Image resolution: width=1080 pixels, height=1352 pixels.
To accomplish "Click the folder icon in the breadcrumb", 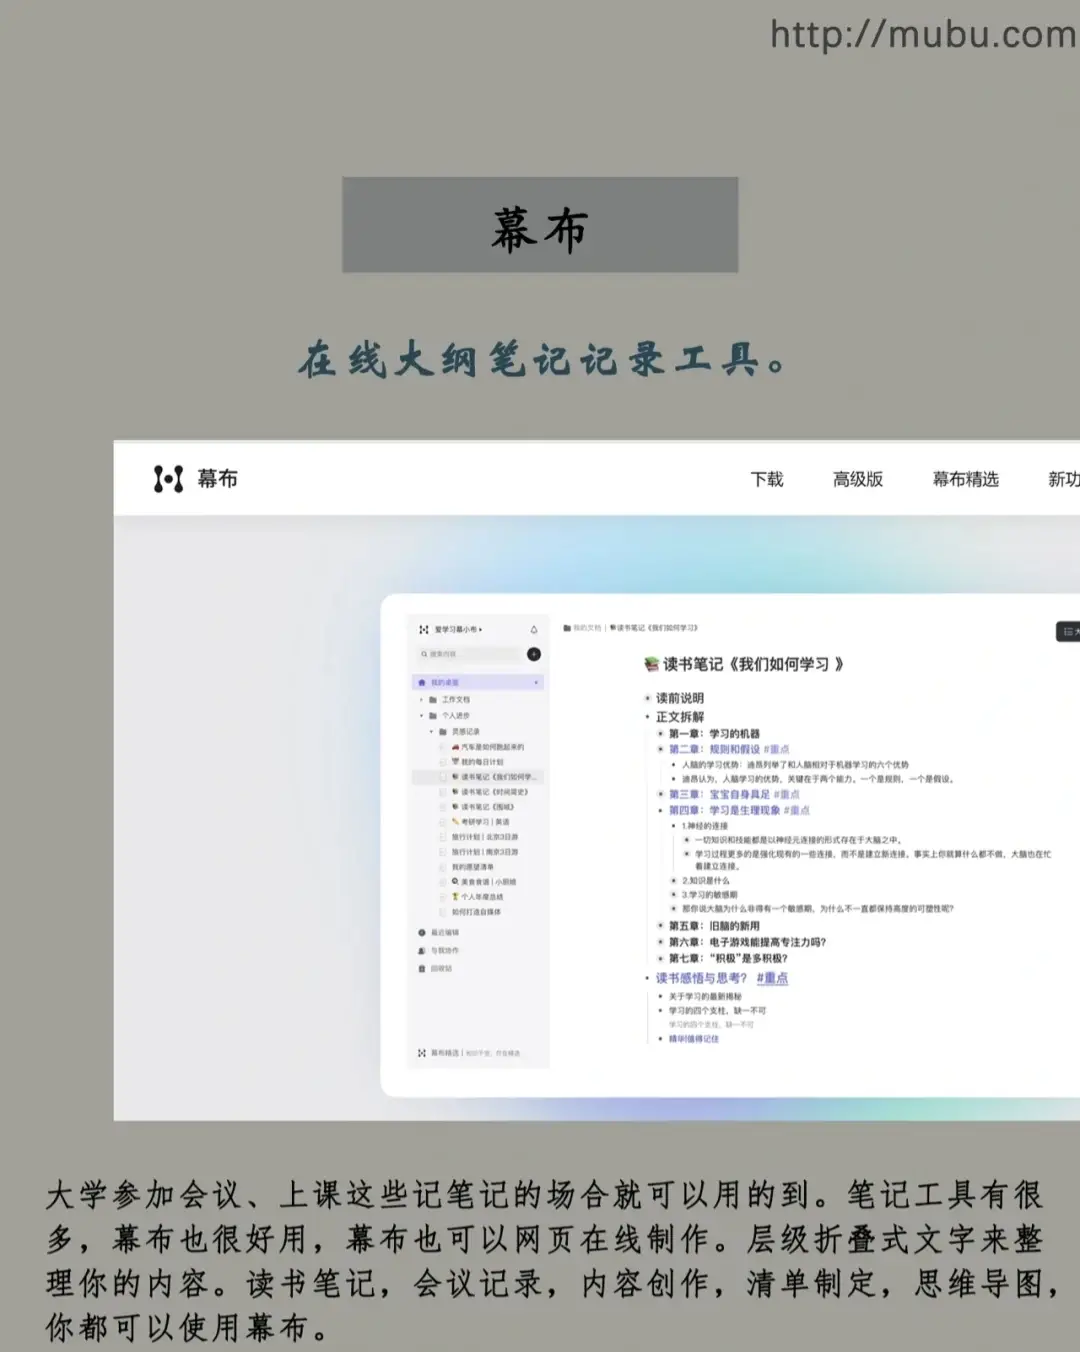I will [567, 628].
